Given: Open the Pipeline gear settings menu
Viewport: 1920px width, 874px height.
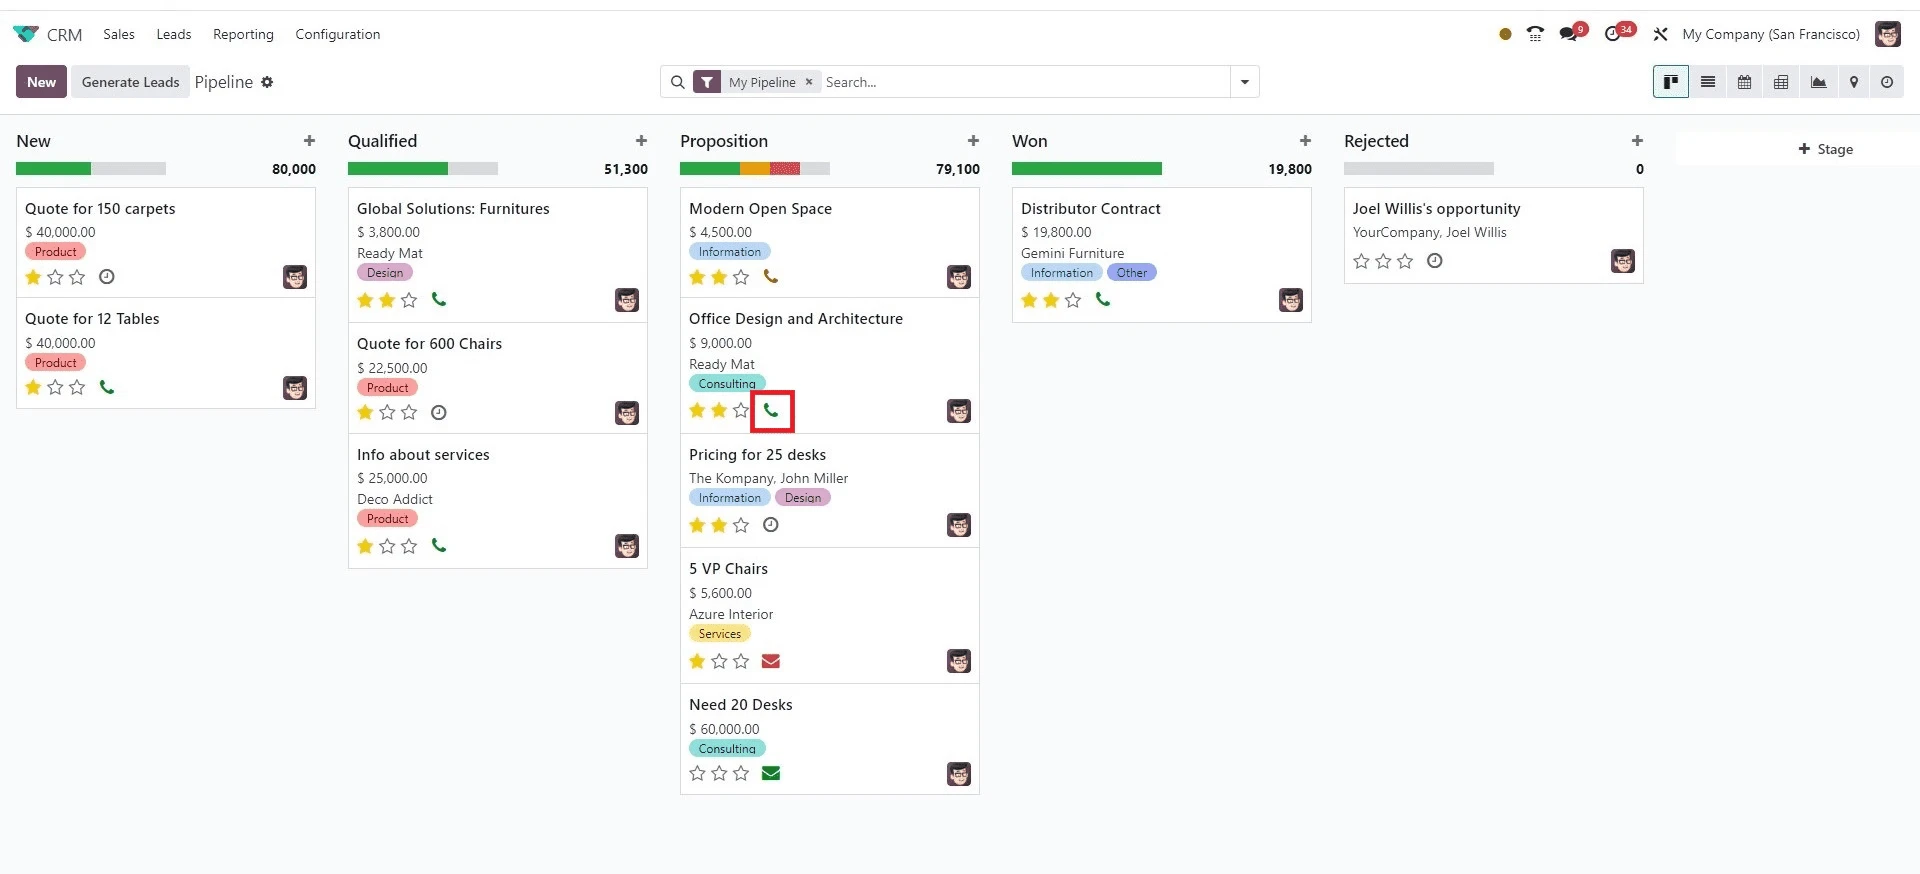Looking at the screenshot, I should (267, 82).
